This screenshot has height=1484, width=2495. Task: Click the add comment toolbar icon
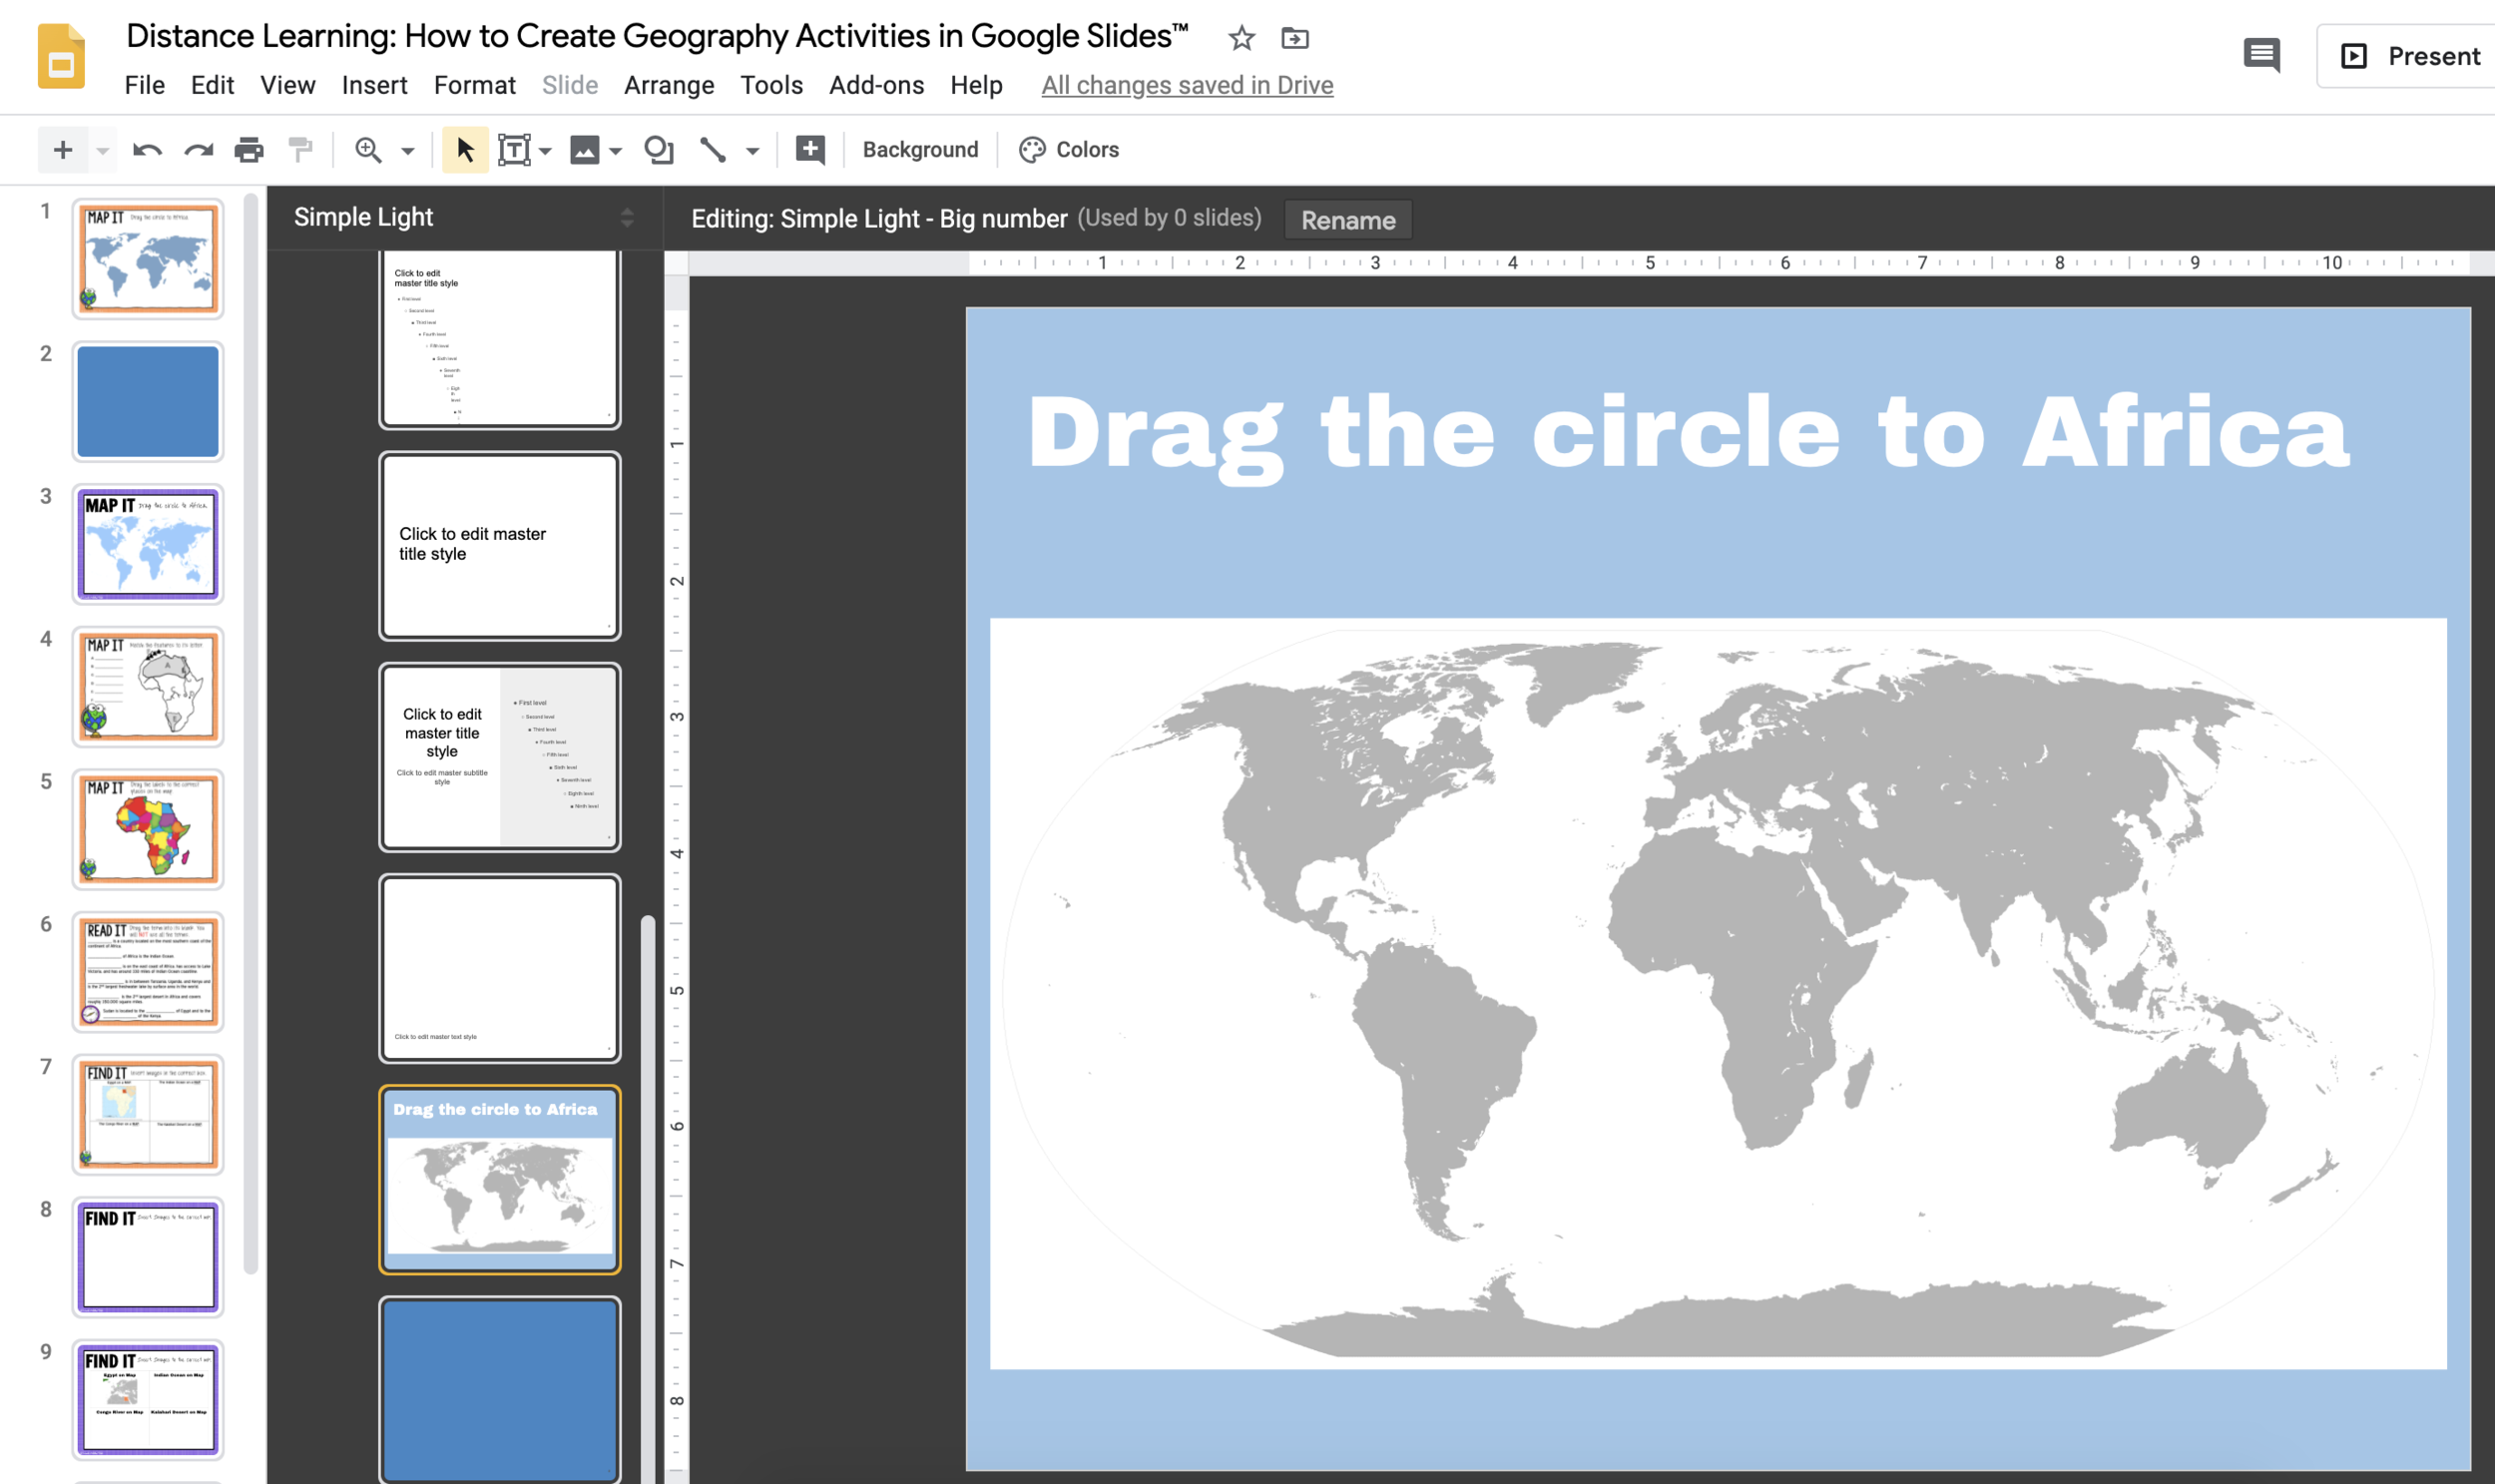click(810, 150)
